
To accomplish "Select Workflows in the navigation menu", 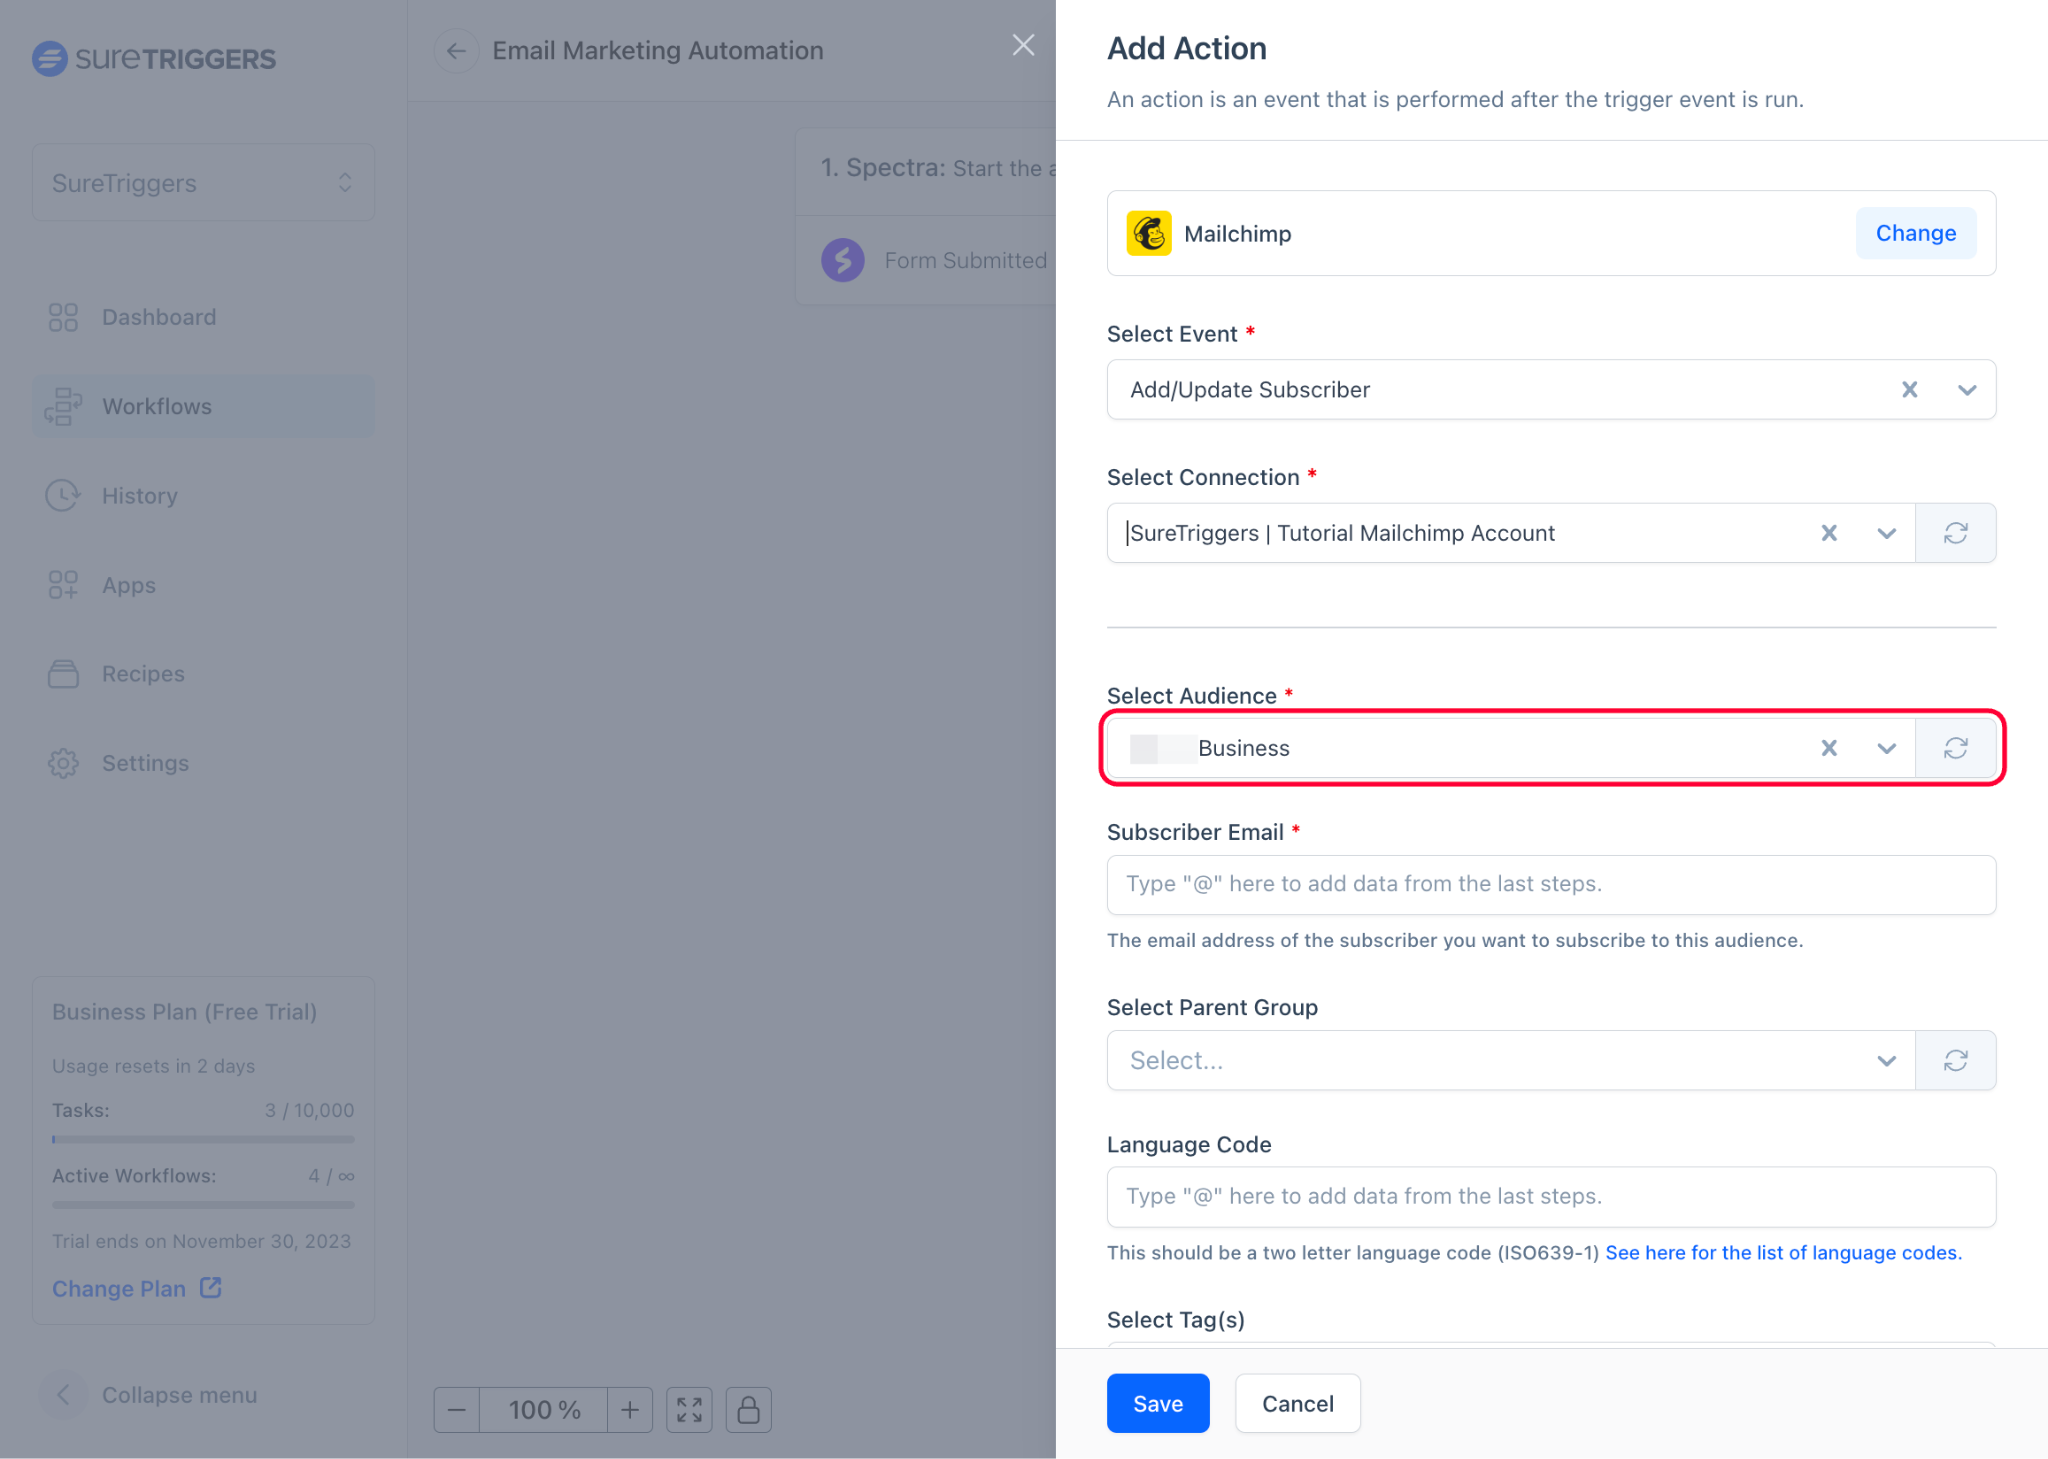I will 156,406.
